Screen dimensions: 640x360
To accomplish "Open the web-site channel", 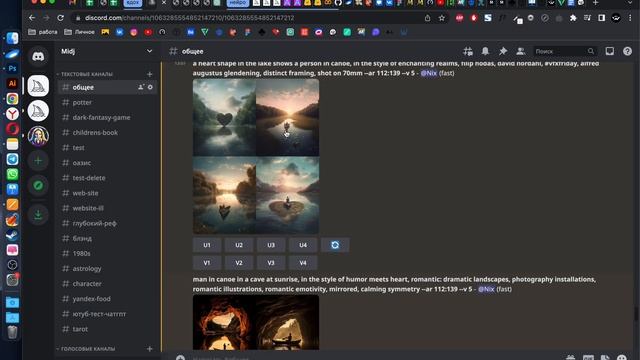I will [108, 193].
